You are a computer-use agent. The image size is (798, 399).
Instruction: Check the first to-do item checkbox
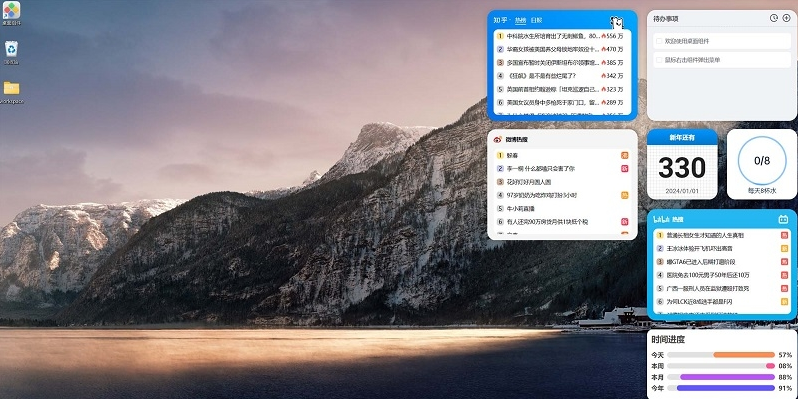659,41
